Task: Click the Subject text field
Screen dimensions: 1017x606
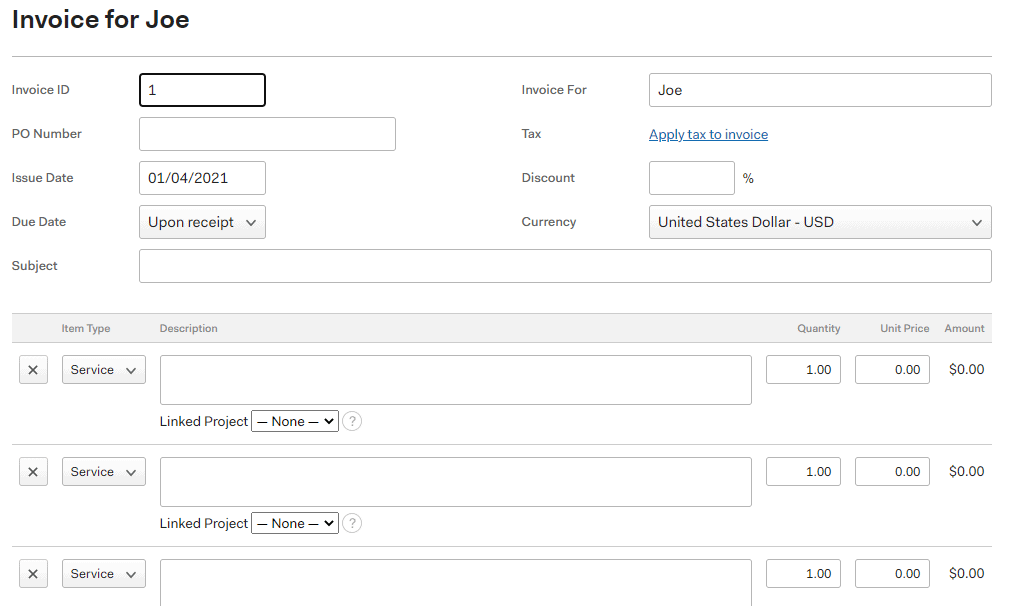Action: point(565,266)
